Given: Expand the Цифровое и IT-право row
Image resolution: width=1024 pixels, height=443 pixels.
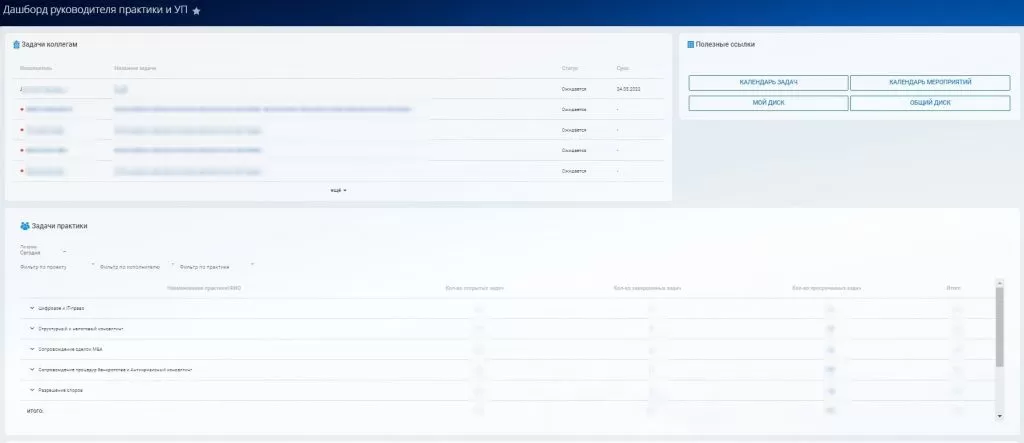Looking at the screenshot, I should [x=32, y=308].
